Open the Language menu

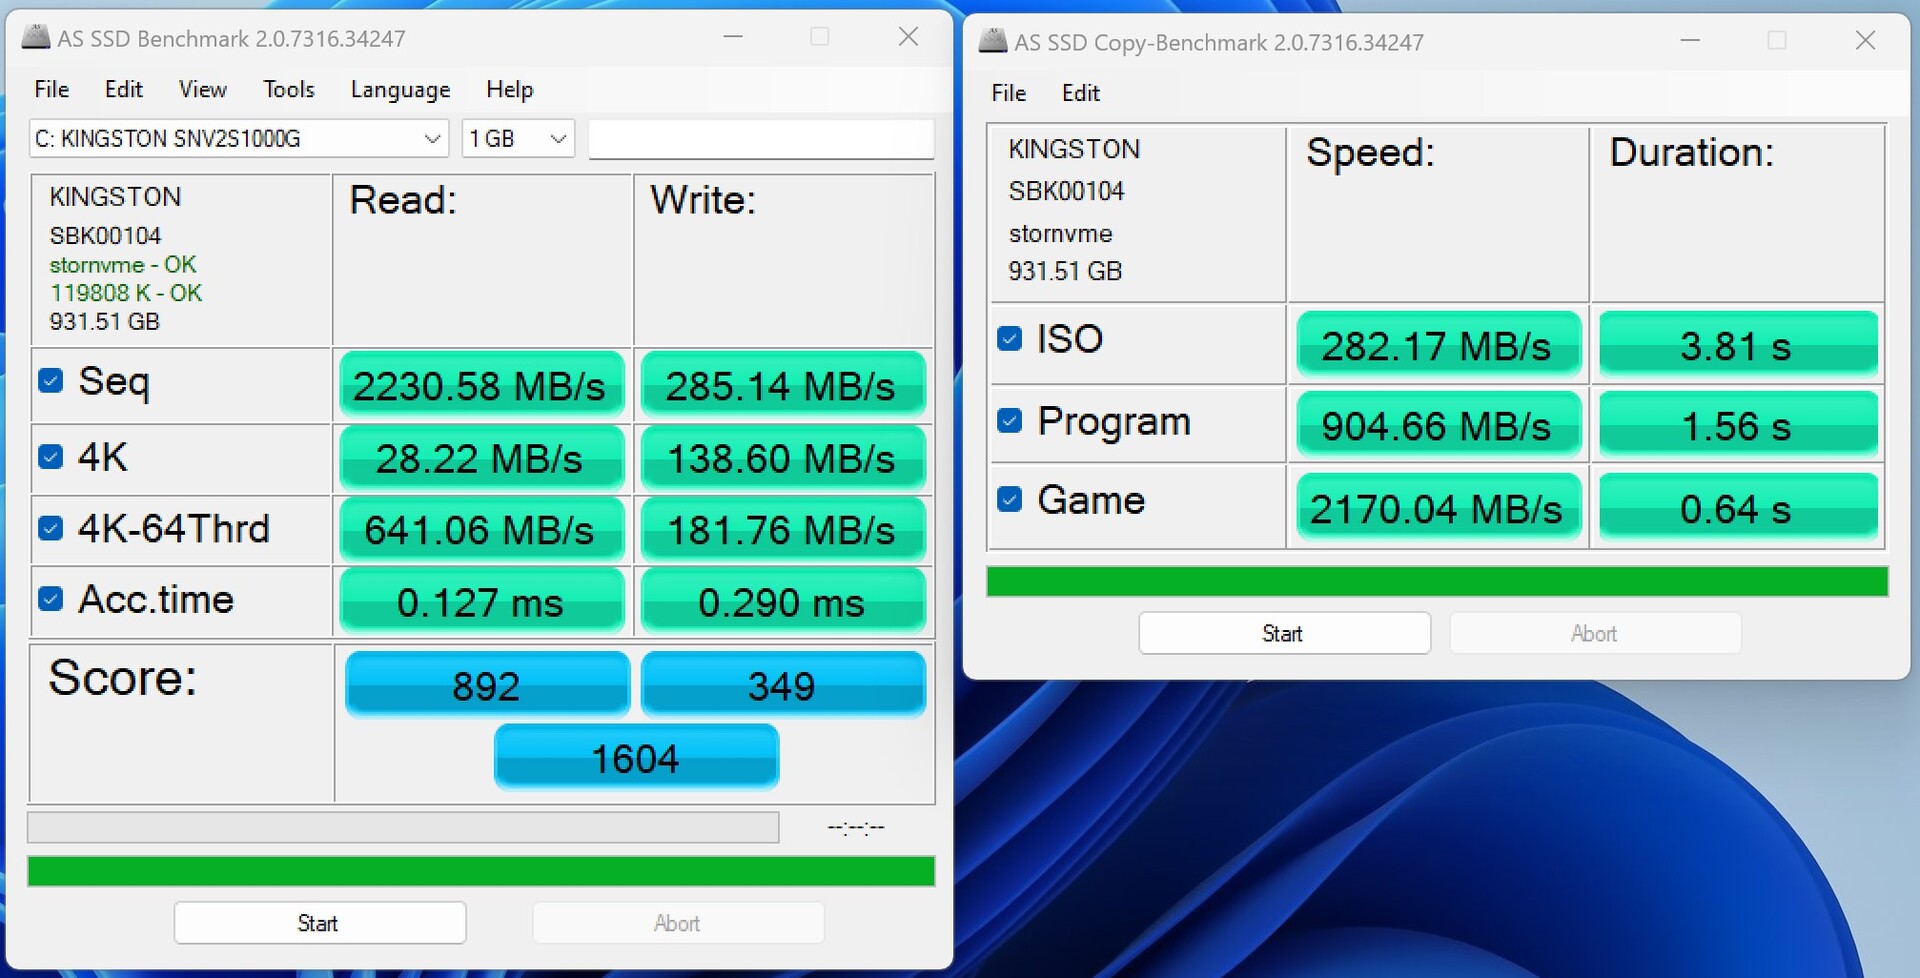400,90
